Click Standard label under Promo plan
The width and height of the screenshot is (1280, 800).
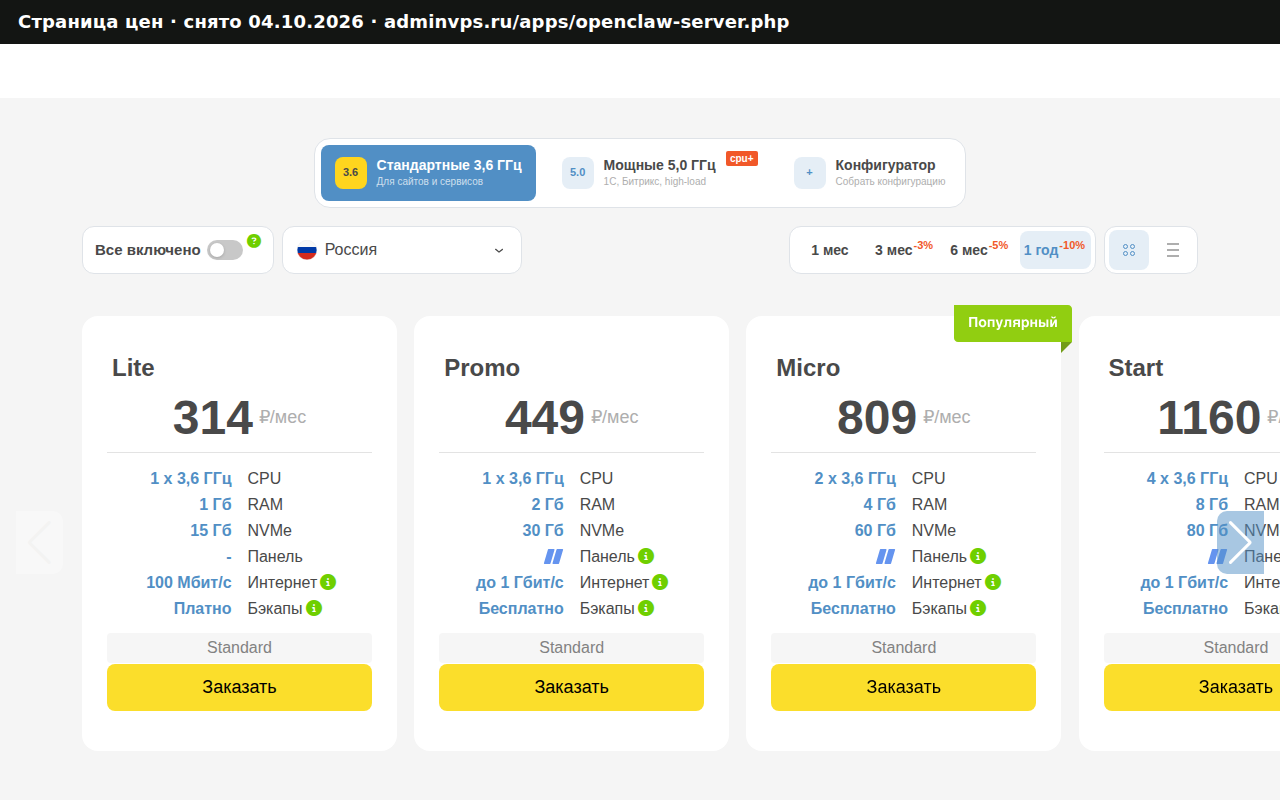pyautogui.click(x=571, y=648)
